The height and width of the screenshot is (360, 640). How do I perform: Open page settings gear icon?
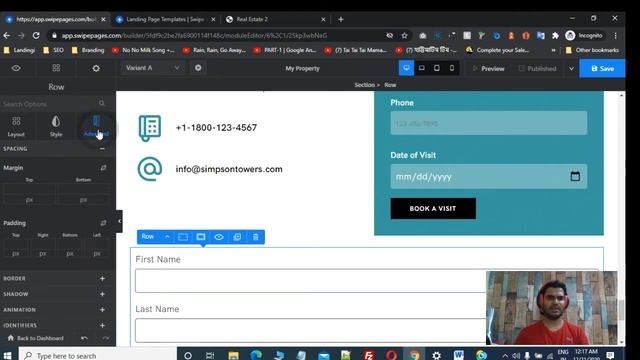[96, 68]
